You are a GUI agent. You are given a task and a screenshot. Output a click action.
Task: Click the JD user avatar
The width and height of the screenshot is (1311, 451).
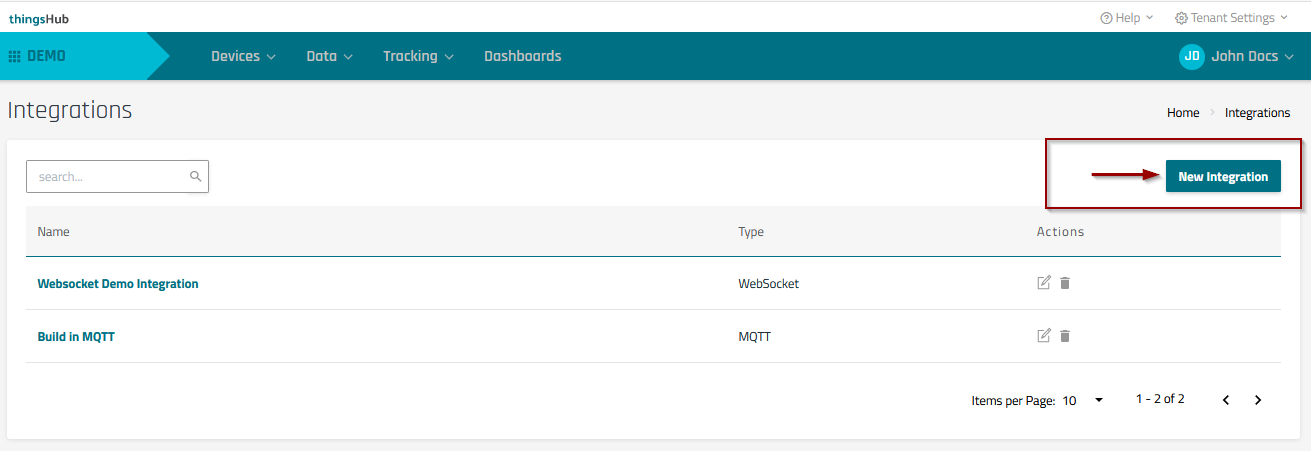(x=1191, y=57)
